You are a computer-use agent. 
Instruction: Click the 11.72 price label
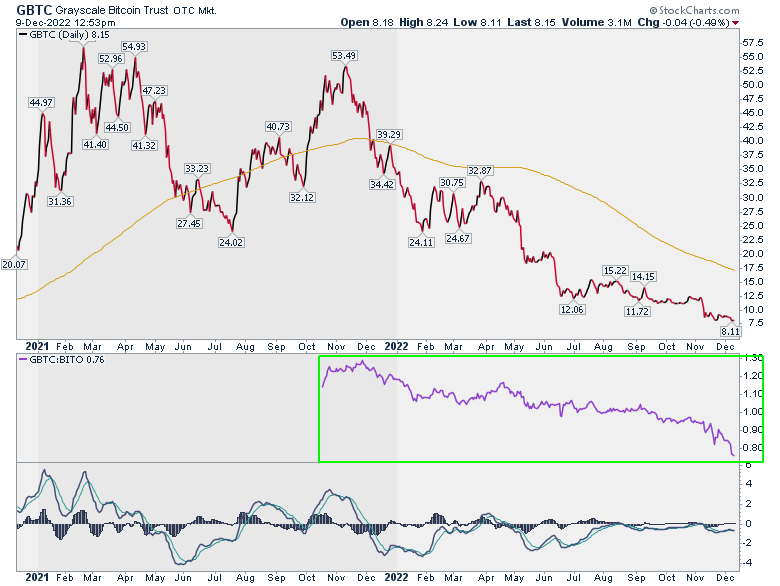(637, 311)
